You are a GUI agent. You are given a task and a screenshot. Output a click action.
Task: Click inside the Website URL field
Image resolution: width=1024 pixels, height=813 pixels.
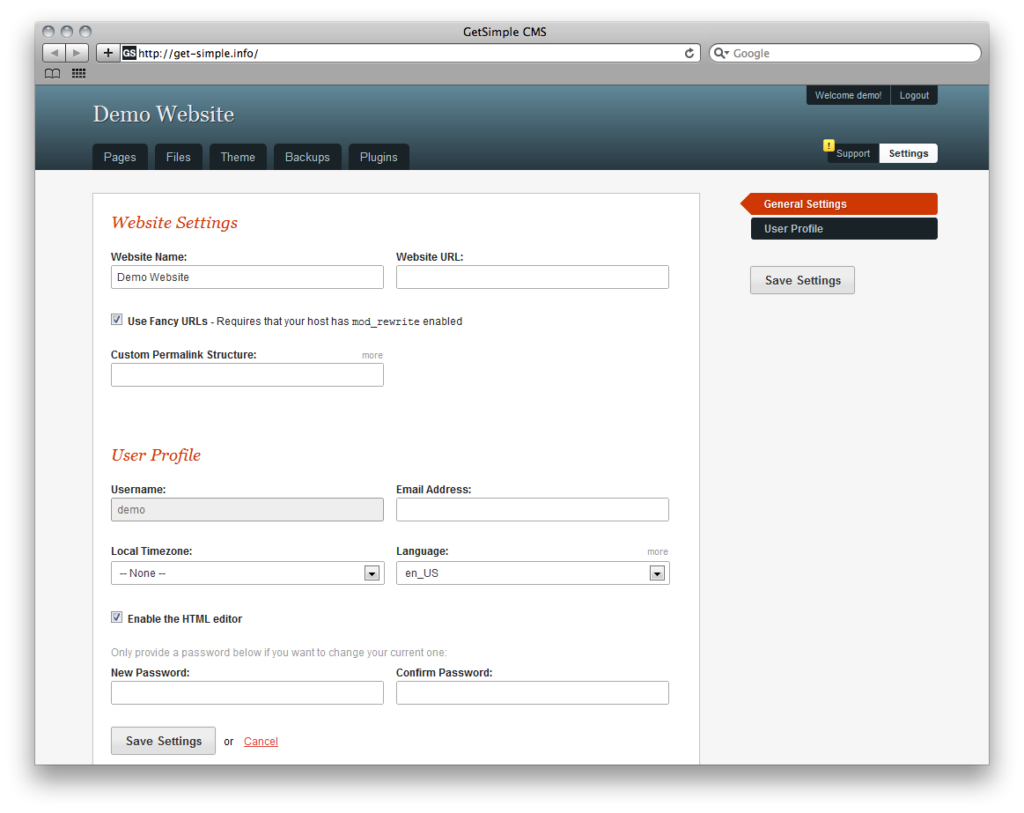532,277
